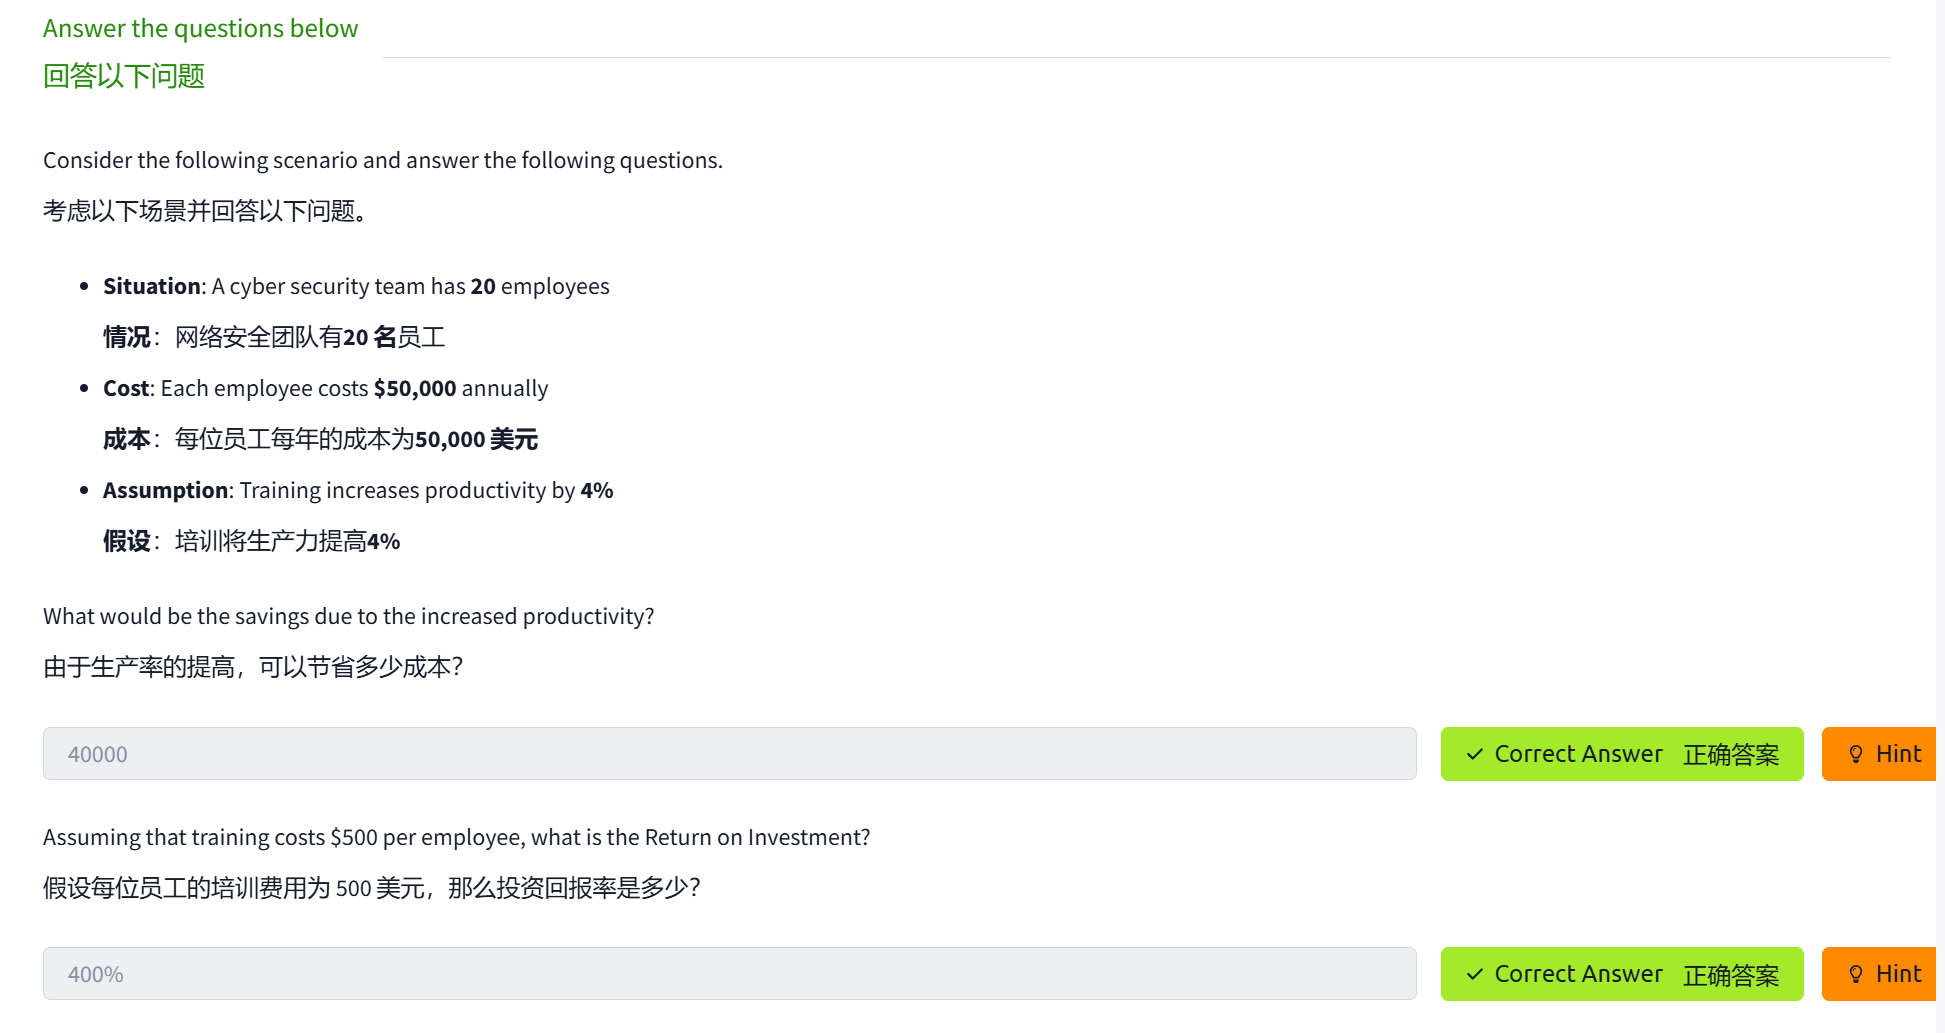Click the 'What would be the savings' question text
This screenshot has height=1033, width=1945.
(348, 617)
